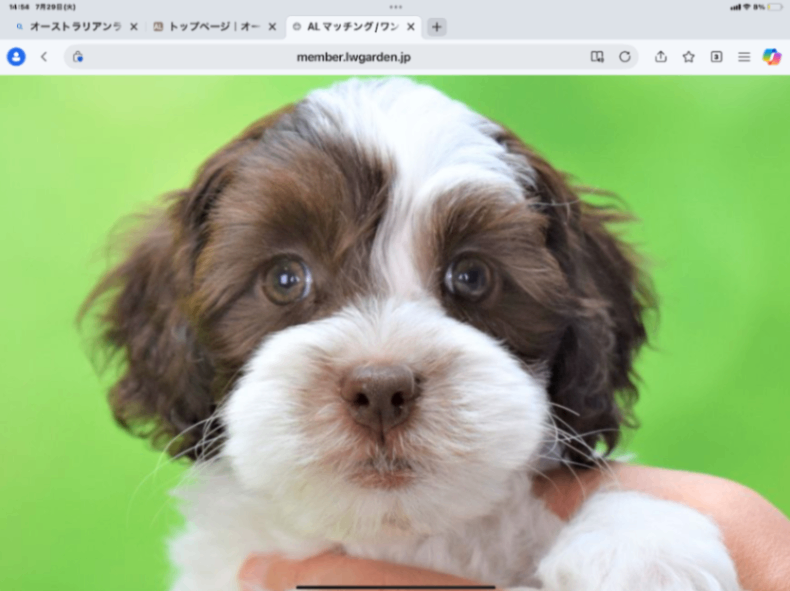
Task: Close the オーストラリアン tab
Action: tap(134, 27)
